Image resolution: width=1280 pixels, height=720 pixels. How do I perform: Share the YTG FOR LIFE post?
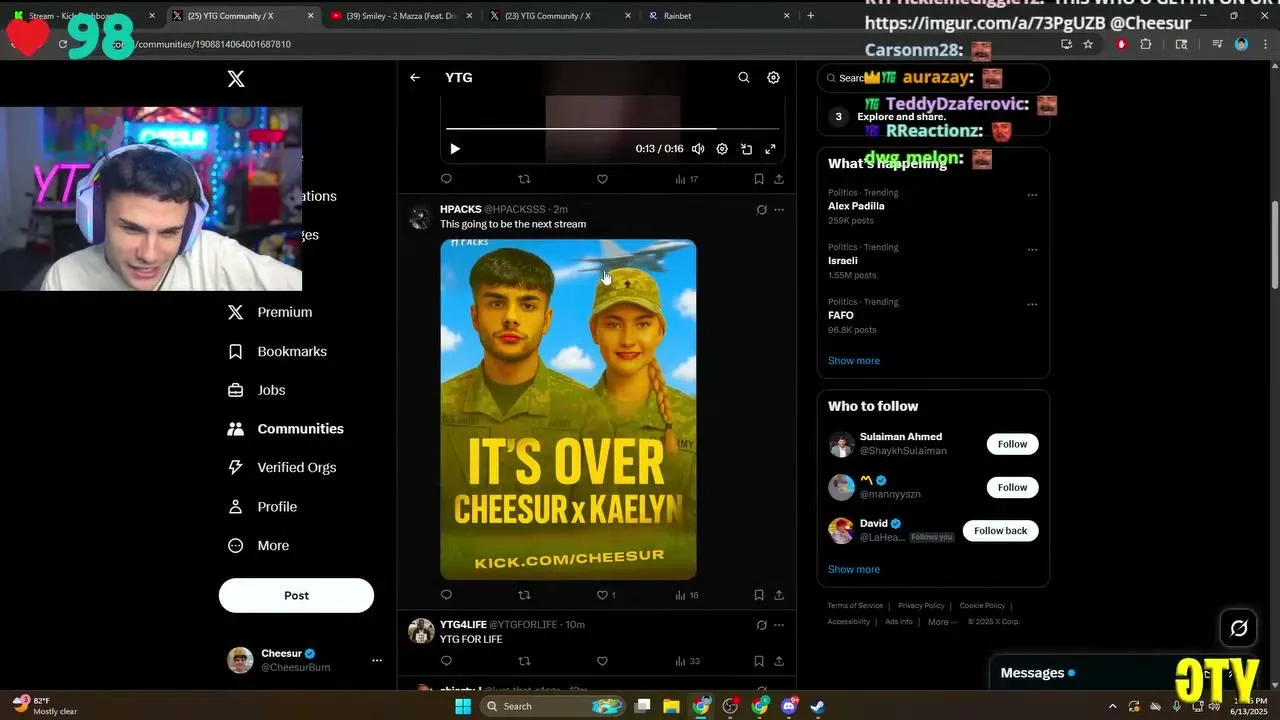click(x=779, y=661)
